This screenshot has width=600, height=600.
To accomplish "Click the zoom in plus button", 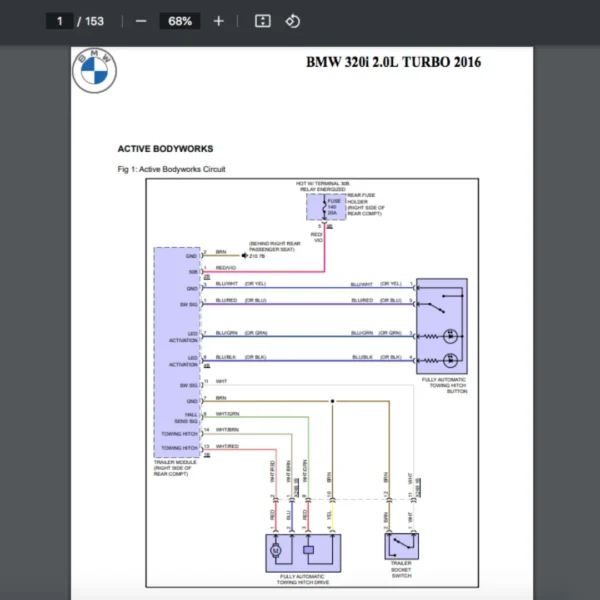I will pos(218,21).
